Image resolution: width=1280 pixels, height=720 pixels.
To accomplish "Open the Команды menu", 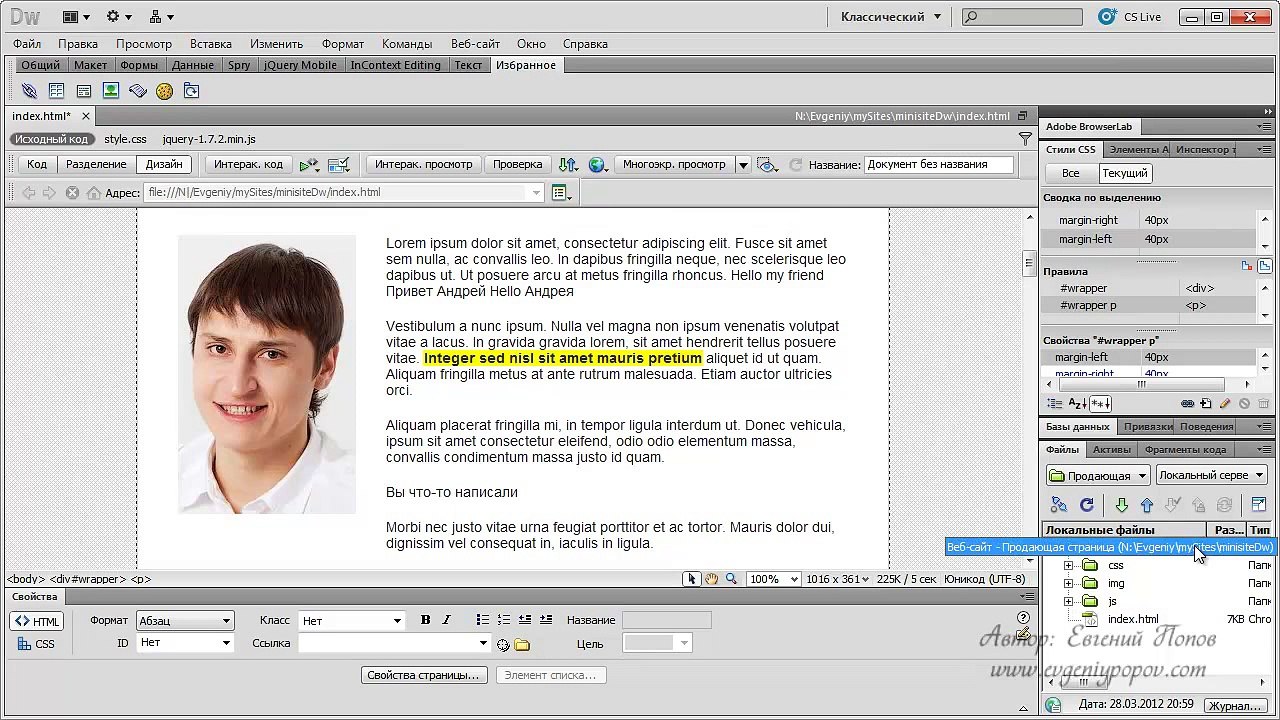I will pos(407,44).
